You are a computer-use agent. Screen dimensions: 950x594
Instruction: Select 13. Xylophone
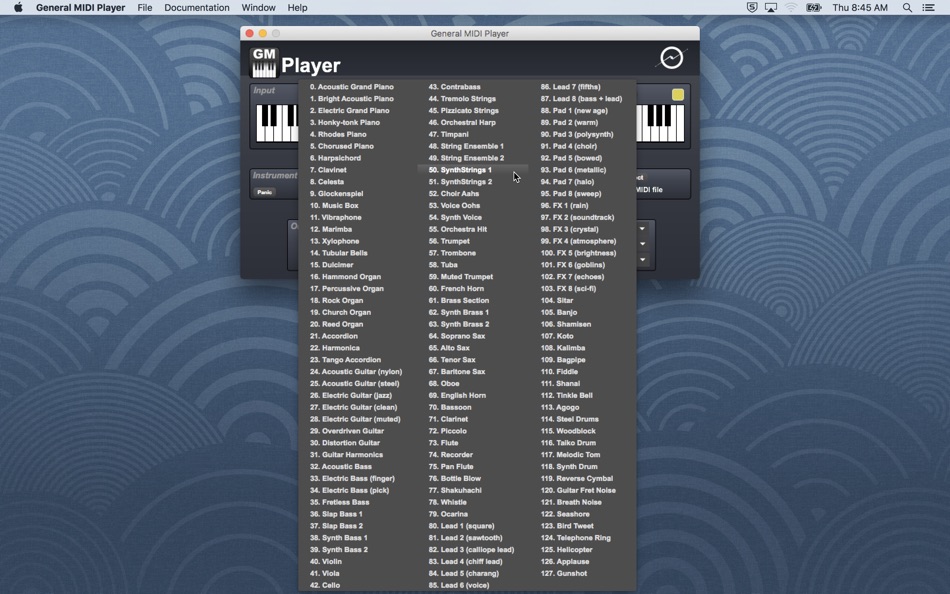click(x=334, y=241)
